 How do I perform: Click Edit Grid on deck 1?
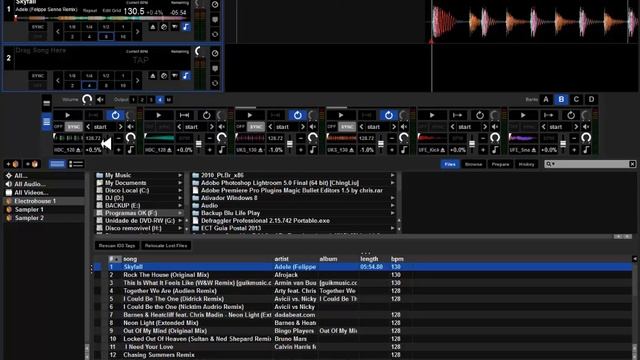111,11
